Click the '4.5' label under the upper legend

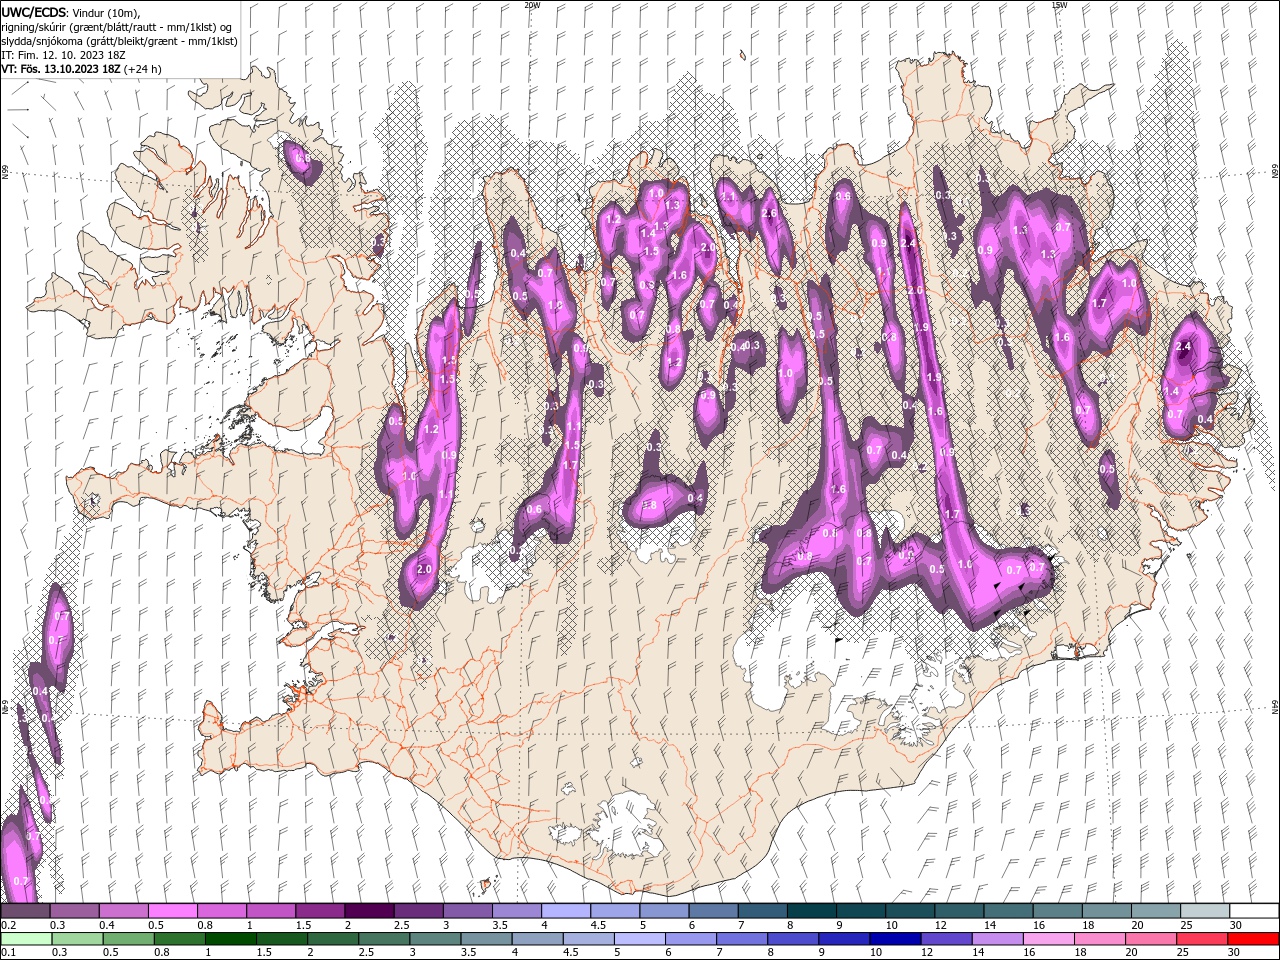click(598, 925)
